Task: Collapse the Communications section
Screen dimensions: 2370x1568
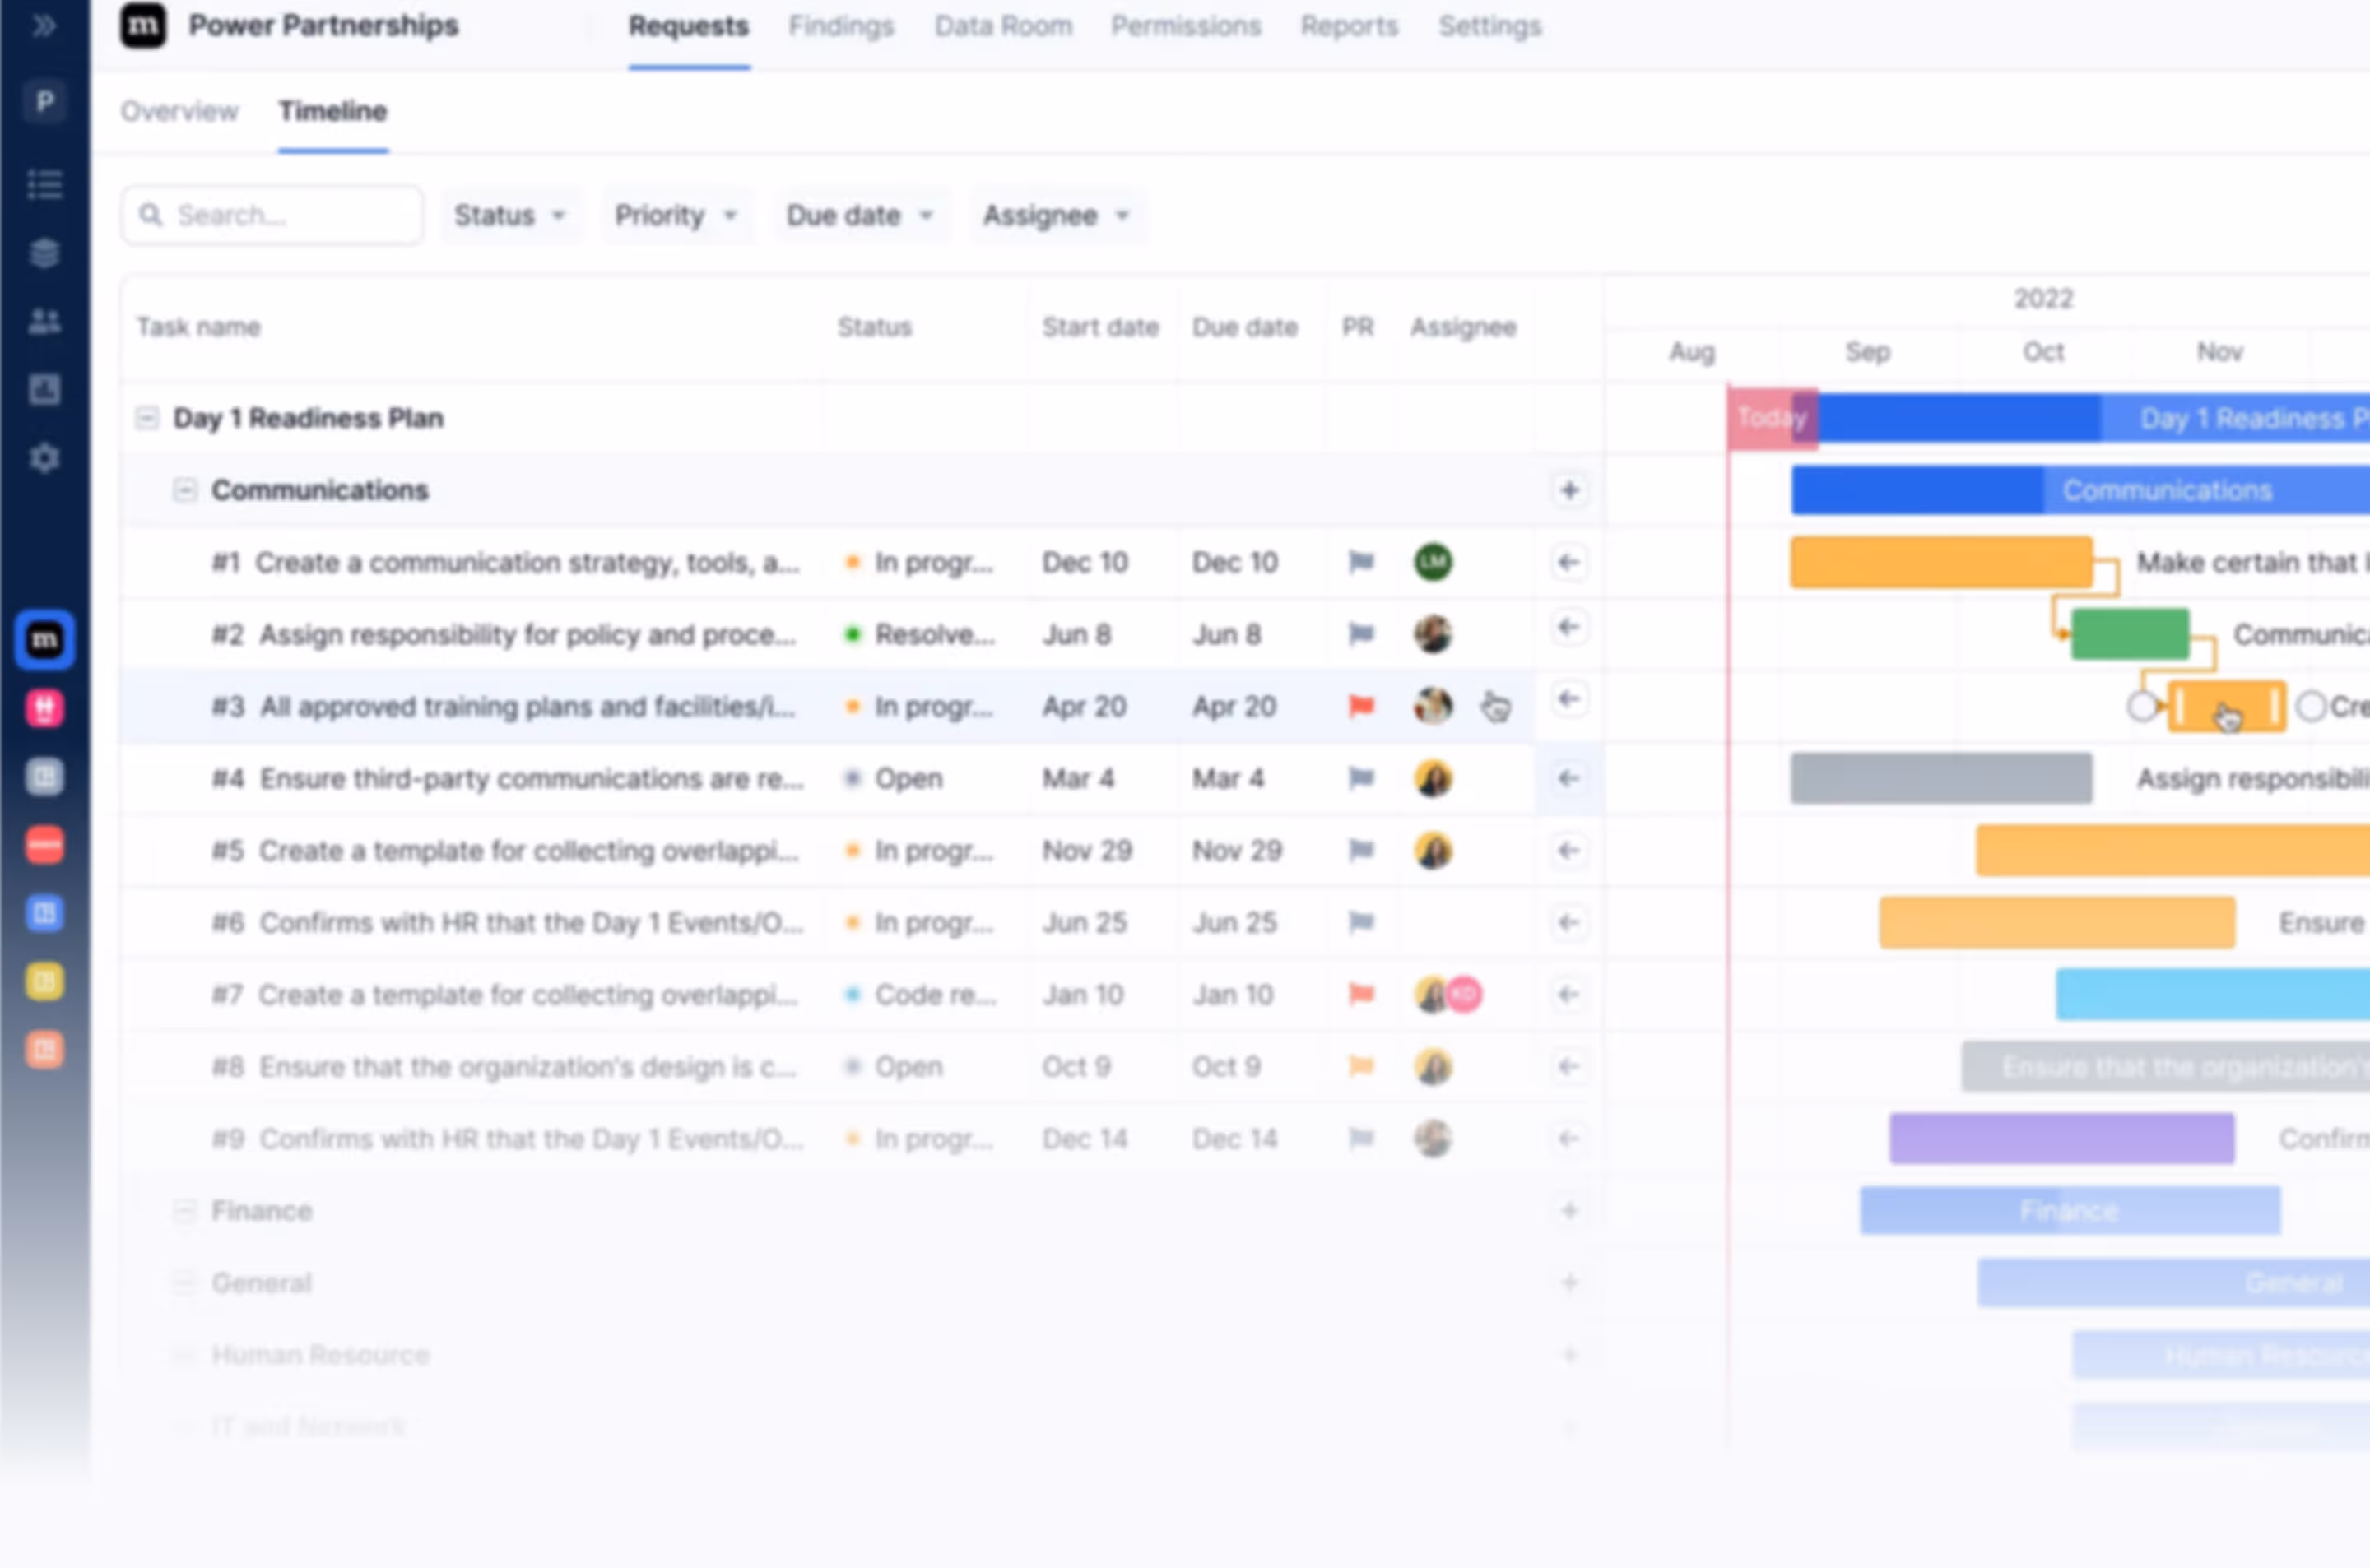Action: pyautogui.click(x=185, y=490)
